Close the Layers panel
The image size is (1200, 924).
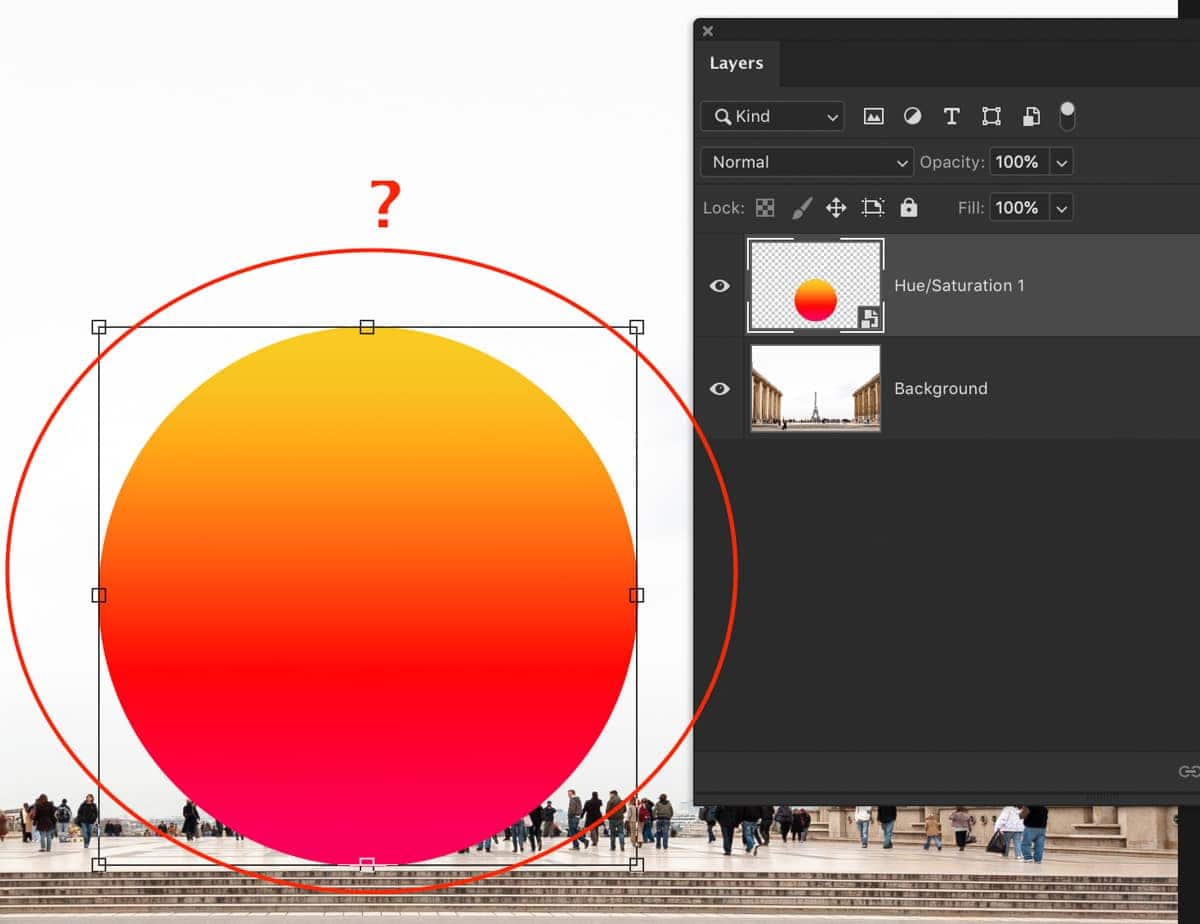coord(707,31)
